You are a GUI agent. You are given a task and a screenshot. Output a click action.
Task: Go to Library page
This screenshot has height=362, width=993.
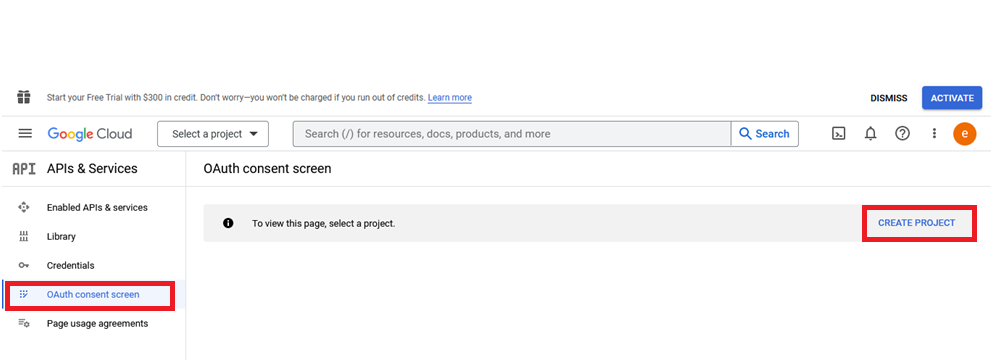[61, 237]
